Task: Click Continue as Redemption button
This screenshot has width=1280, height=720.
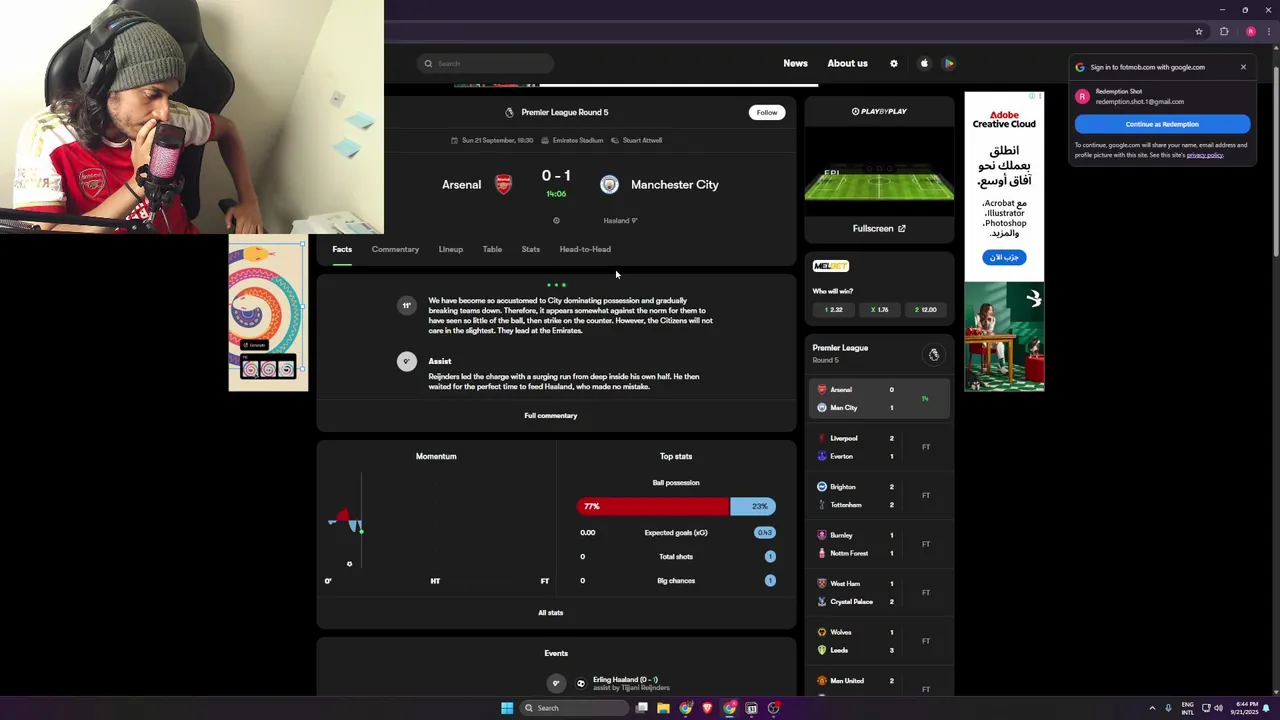Action: [x=1162, y=124]
